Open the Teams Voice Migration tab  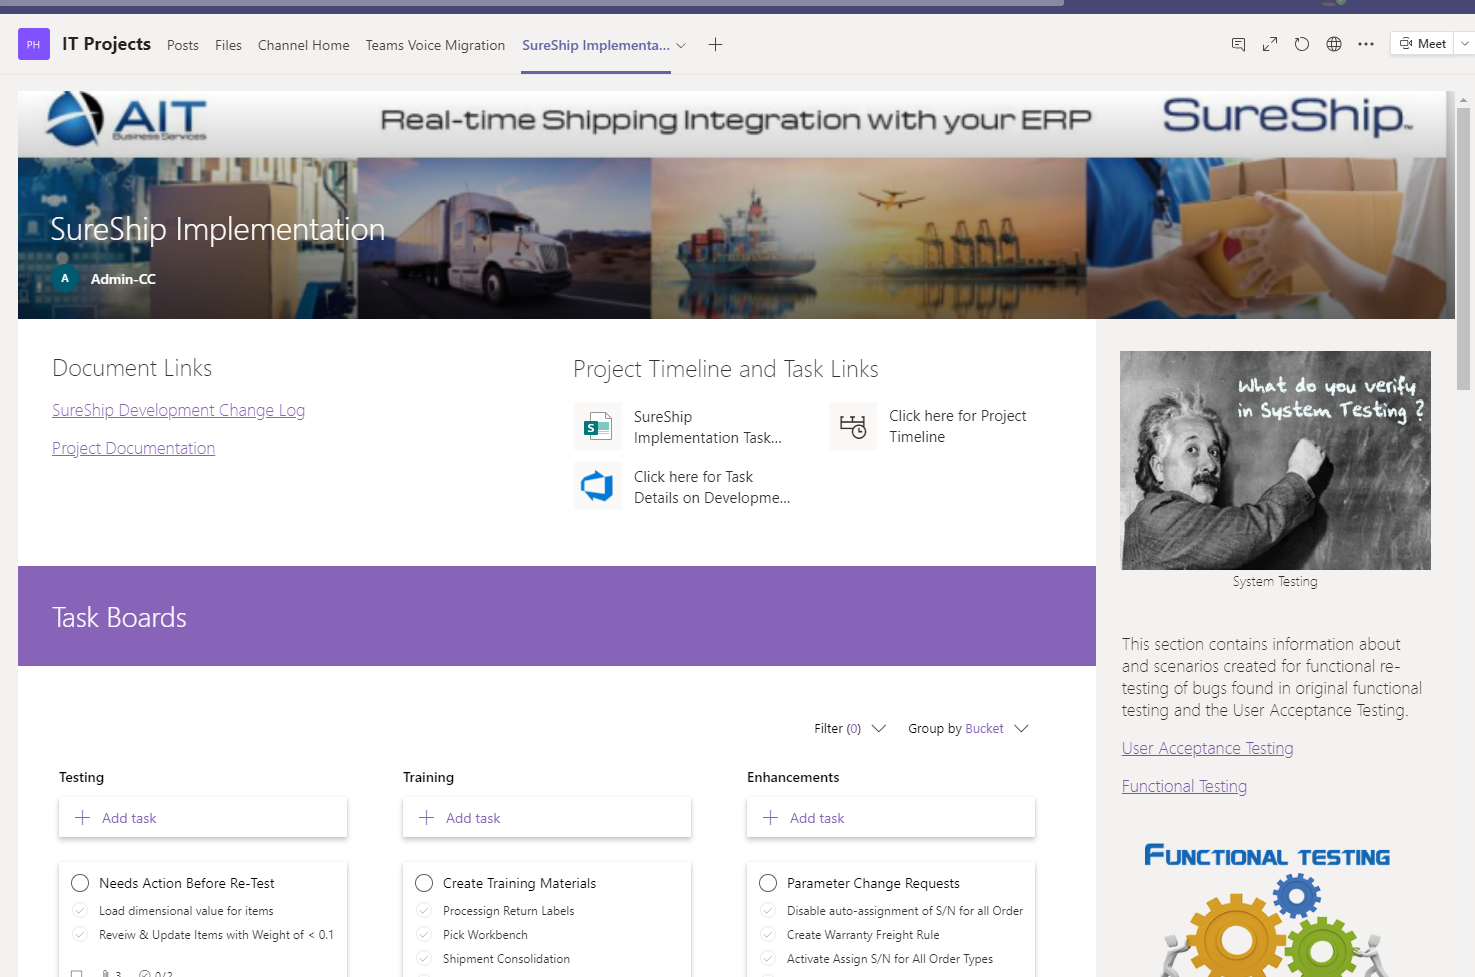(435, 45)
